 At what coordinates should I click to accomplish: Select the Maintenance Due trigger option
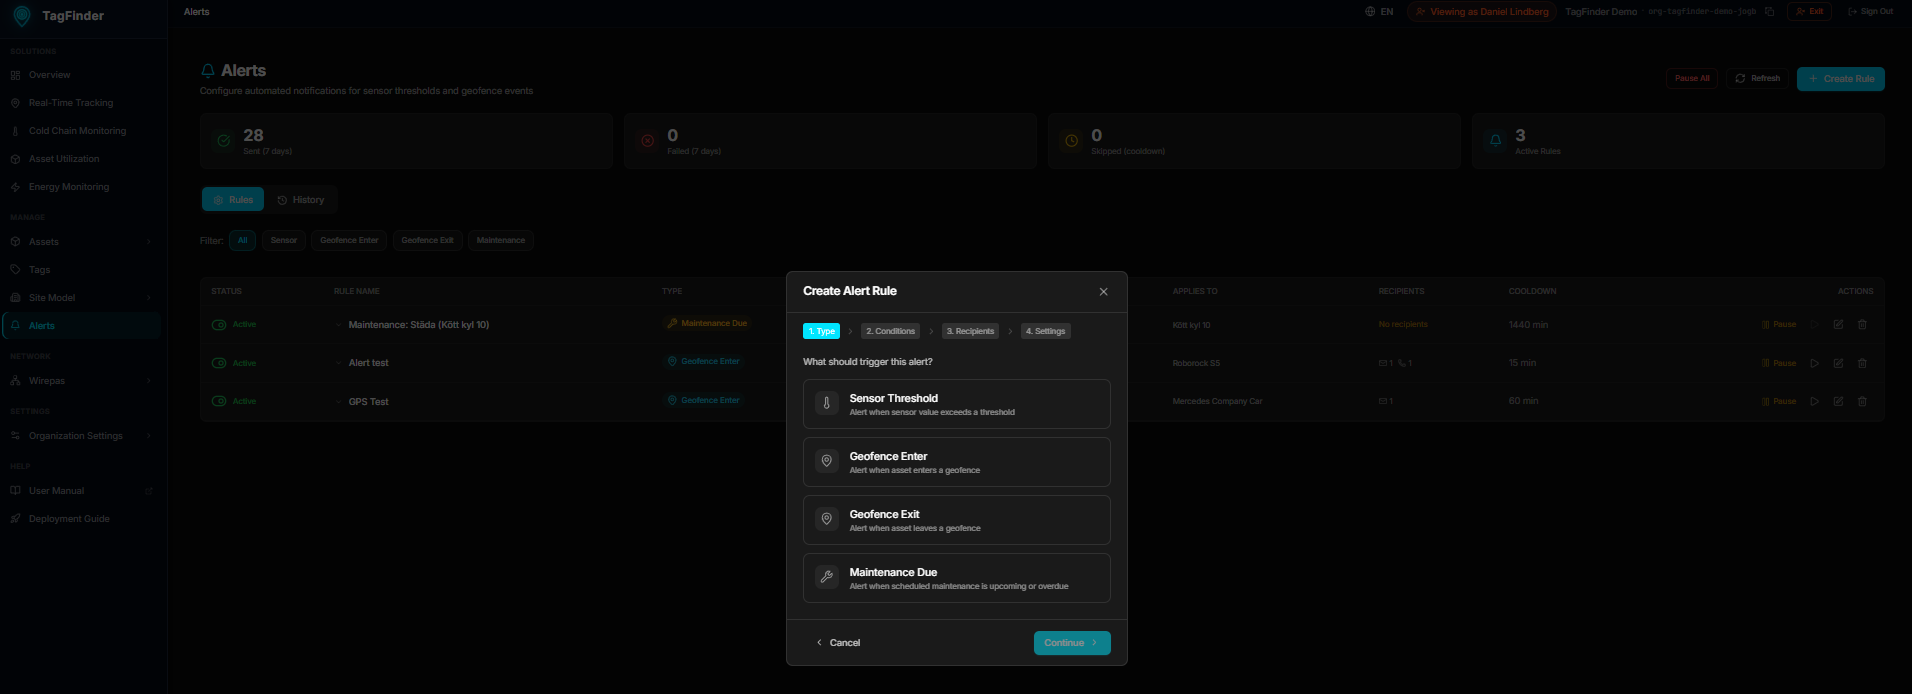[956, 578]
